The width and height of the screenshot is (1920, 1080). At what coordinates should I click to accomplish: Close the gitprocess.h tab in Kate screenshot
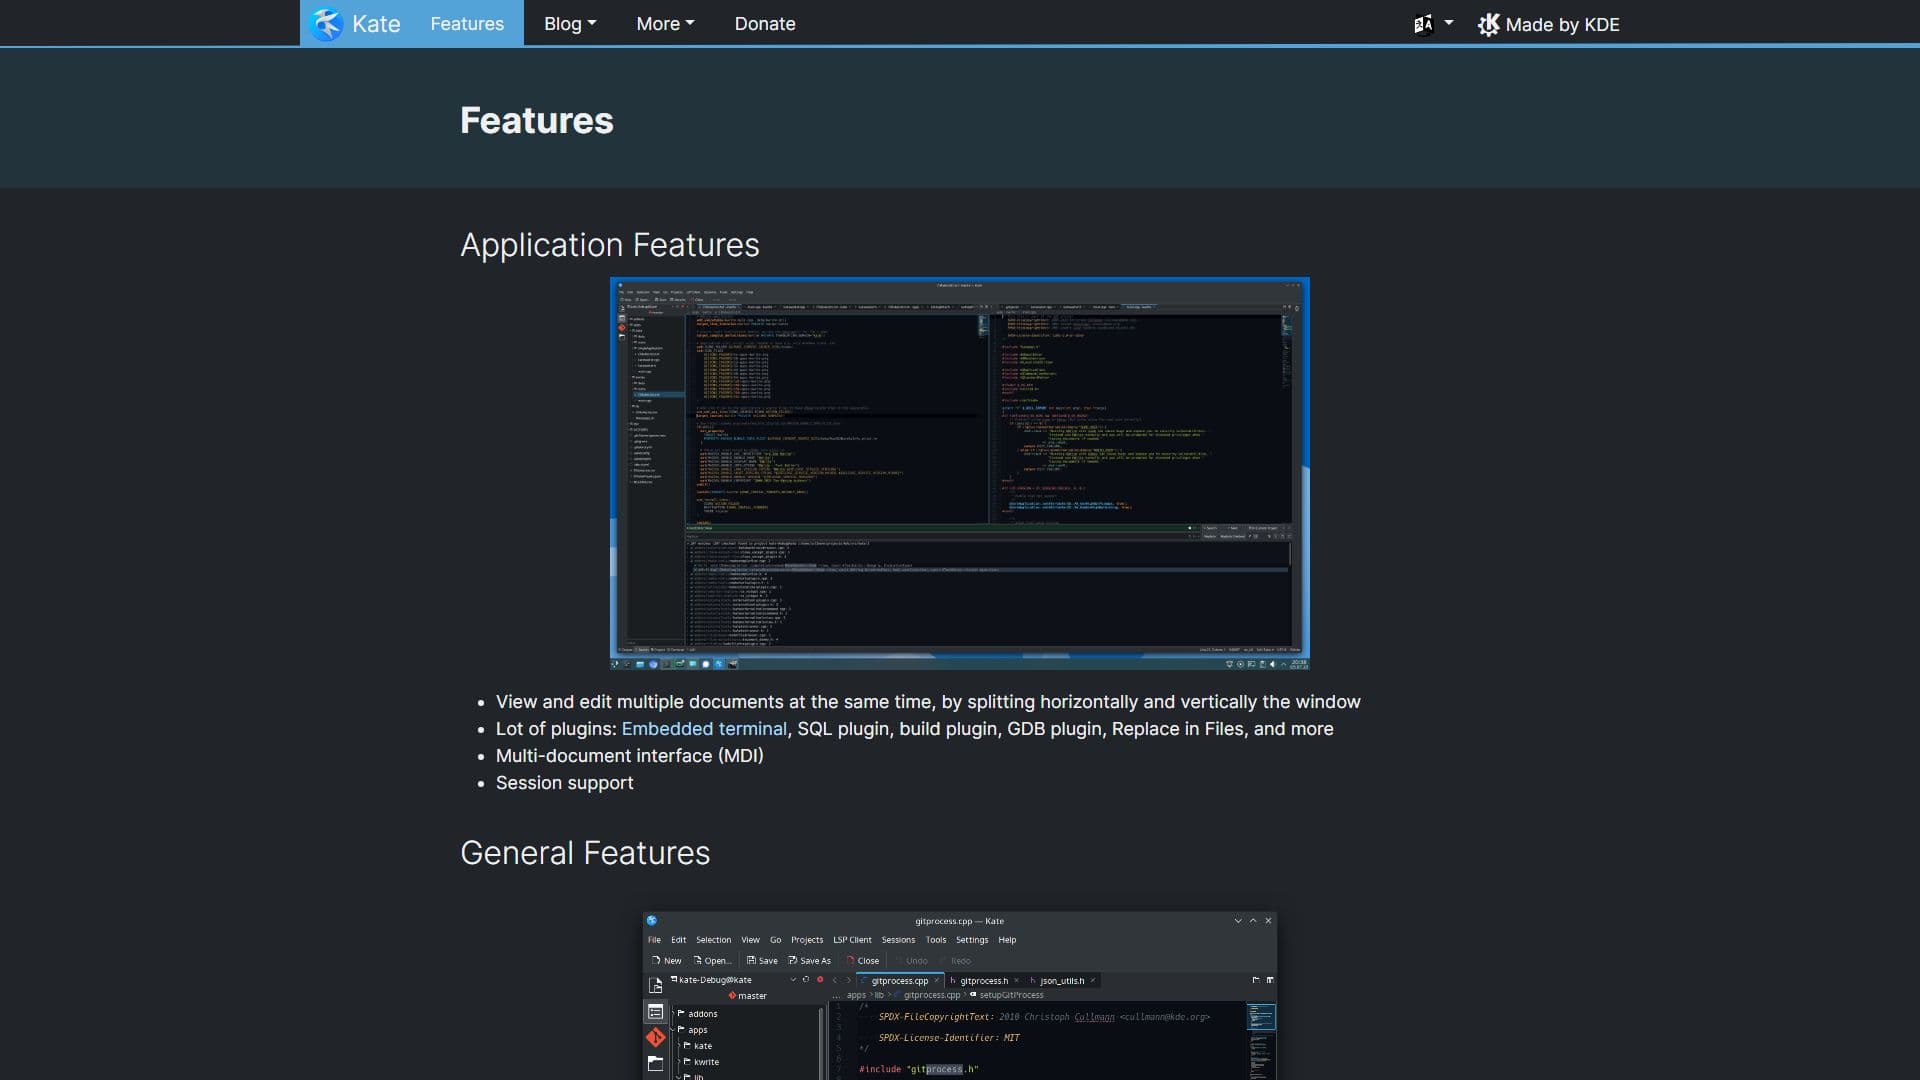pyautogui.click(x=1016, y=980)
